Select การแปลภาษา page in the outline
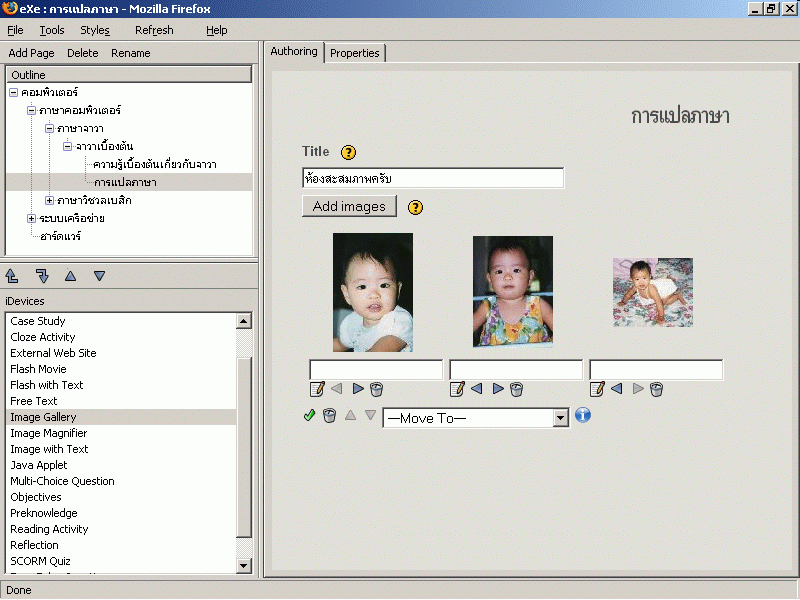The width and height of the screenshot is (800, 600). pyautogui.click(x=126, y=182)
